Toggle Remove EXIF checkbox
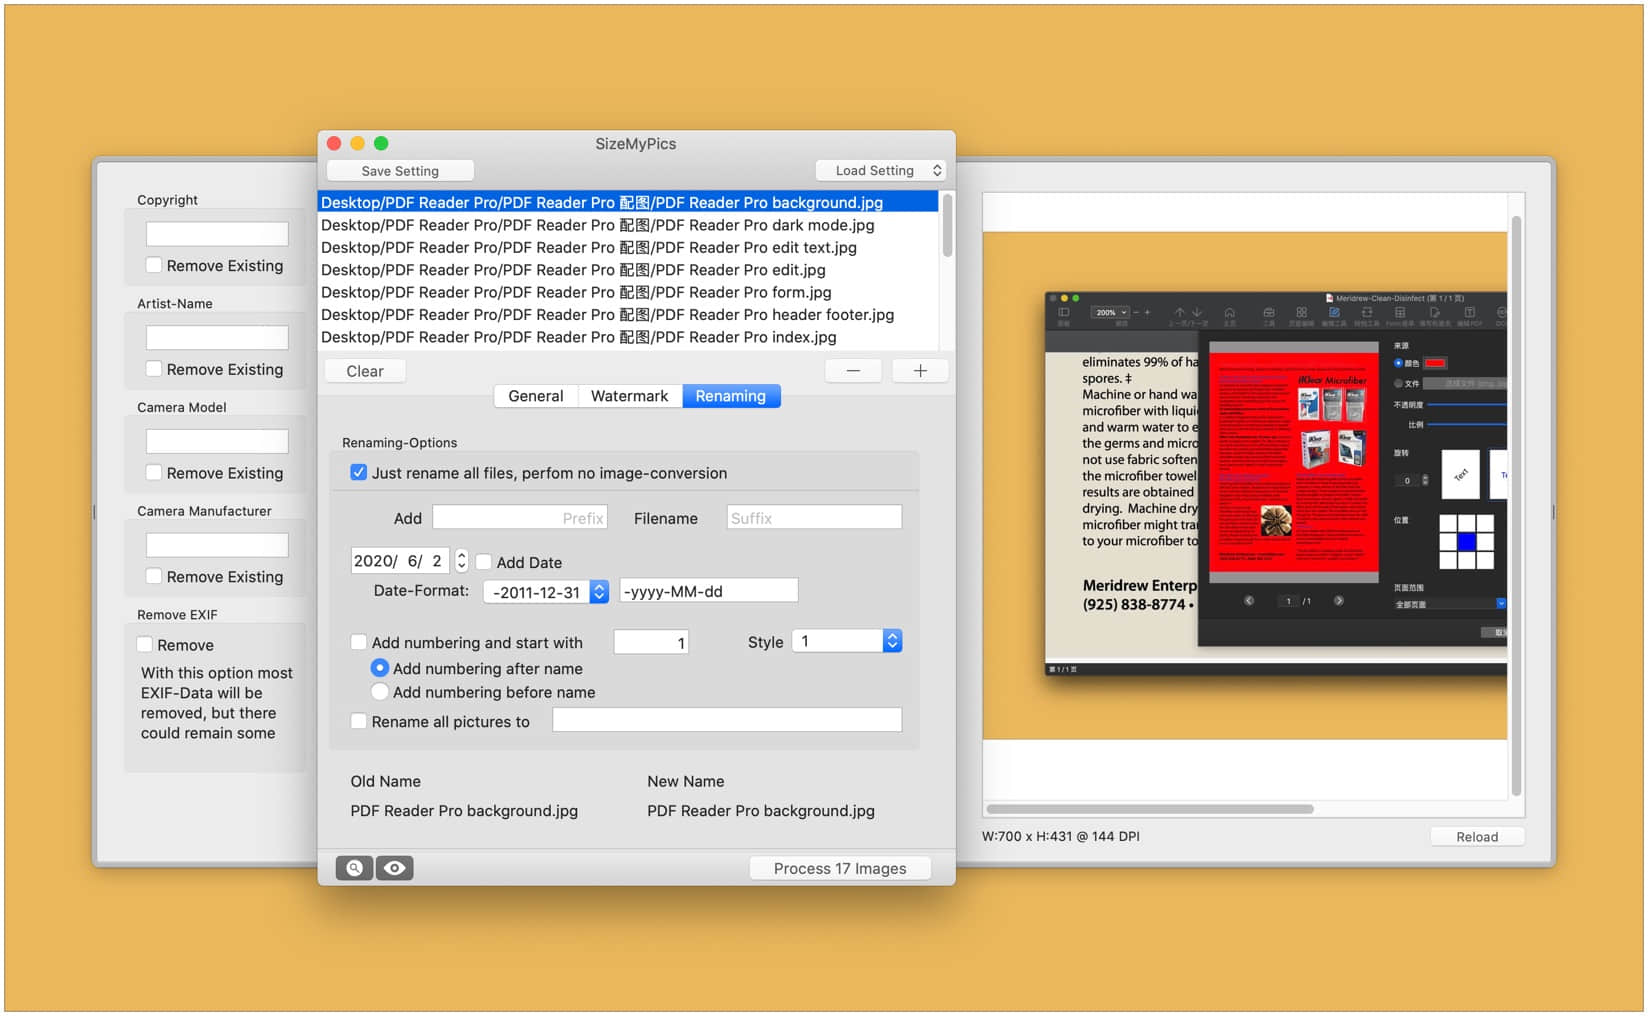This screenshot has height=1016, width=1648. click(145, 645)
